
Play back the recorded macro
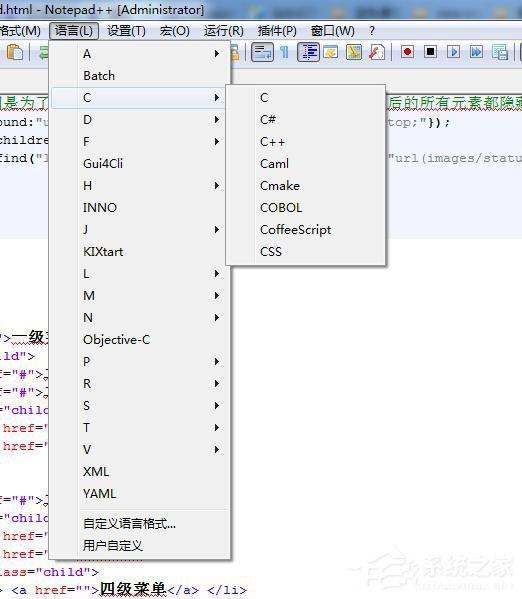tap(453, 52)
